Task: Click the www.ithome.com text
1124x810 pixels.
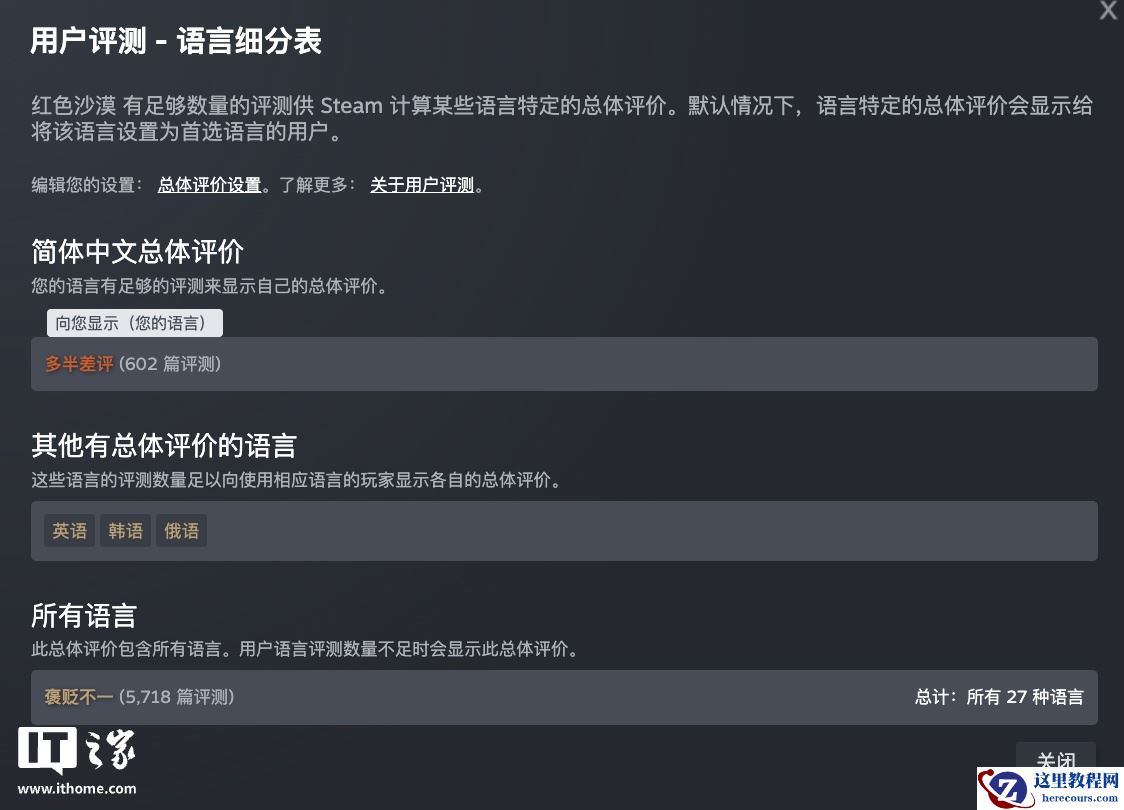Action: pyautogui.click(x=77, y=789)
